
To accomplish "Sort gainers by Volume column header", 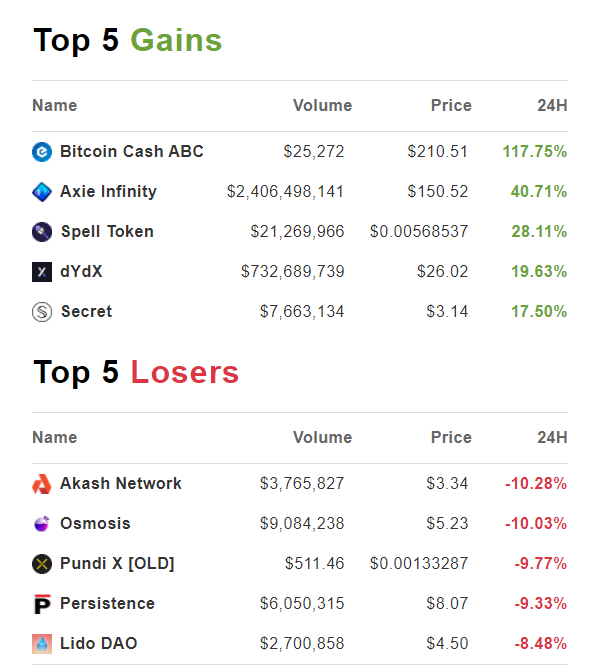I will coord(322,106).
